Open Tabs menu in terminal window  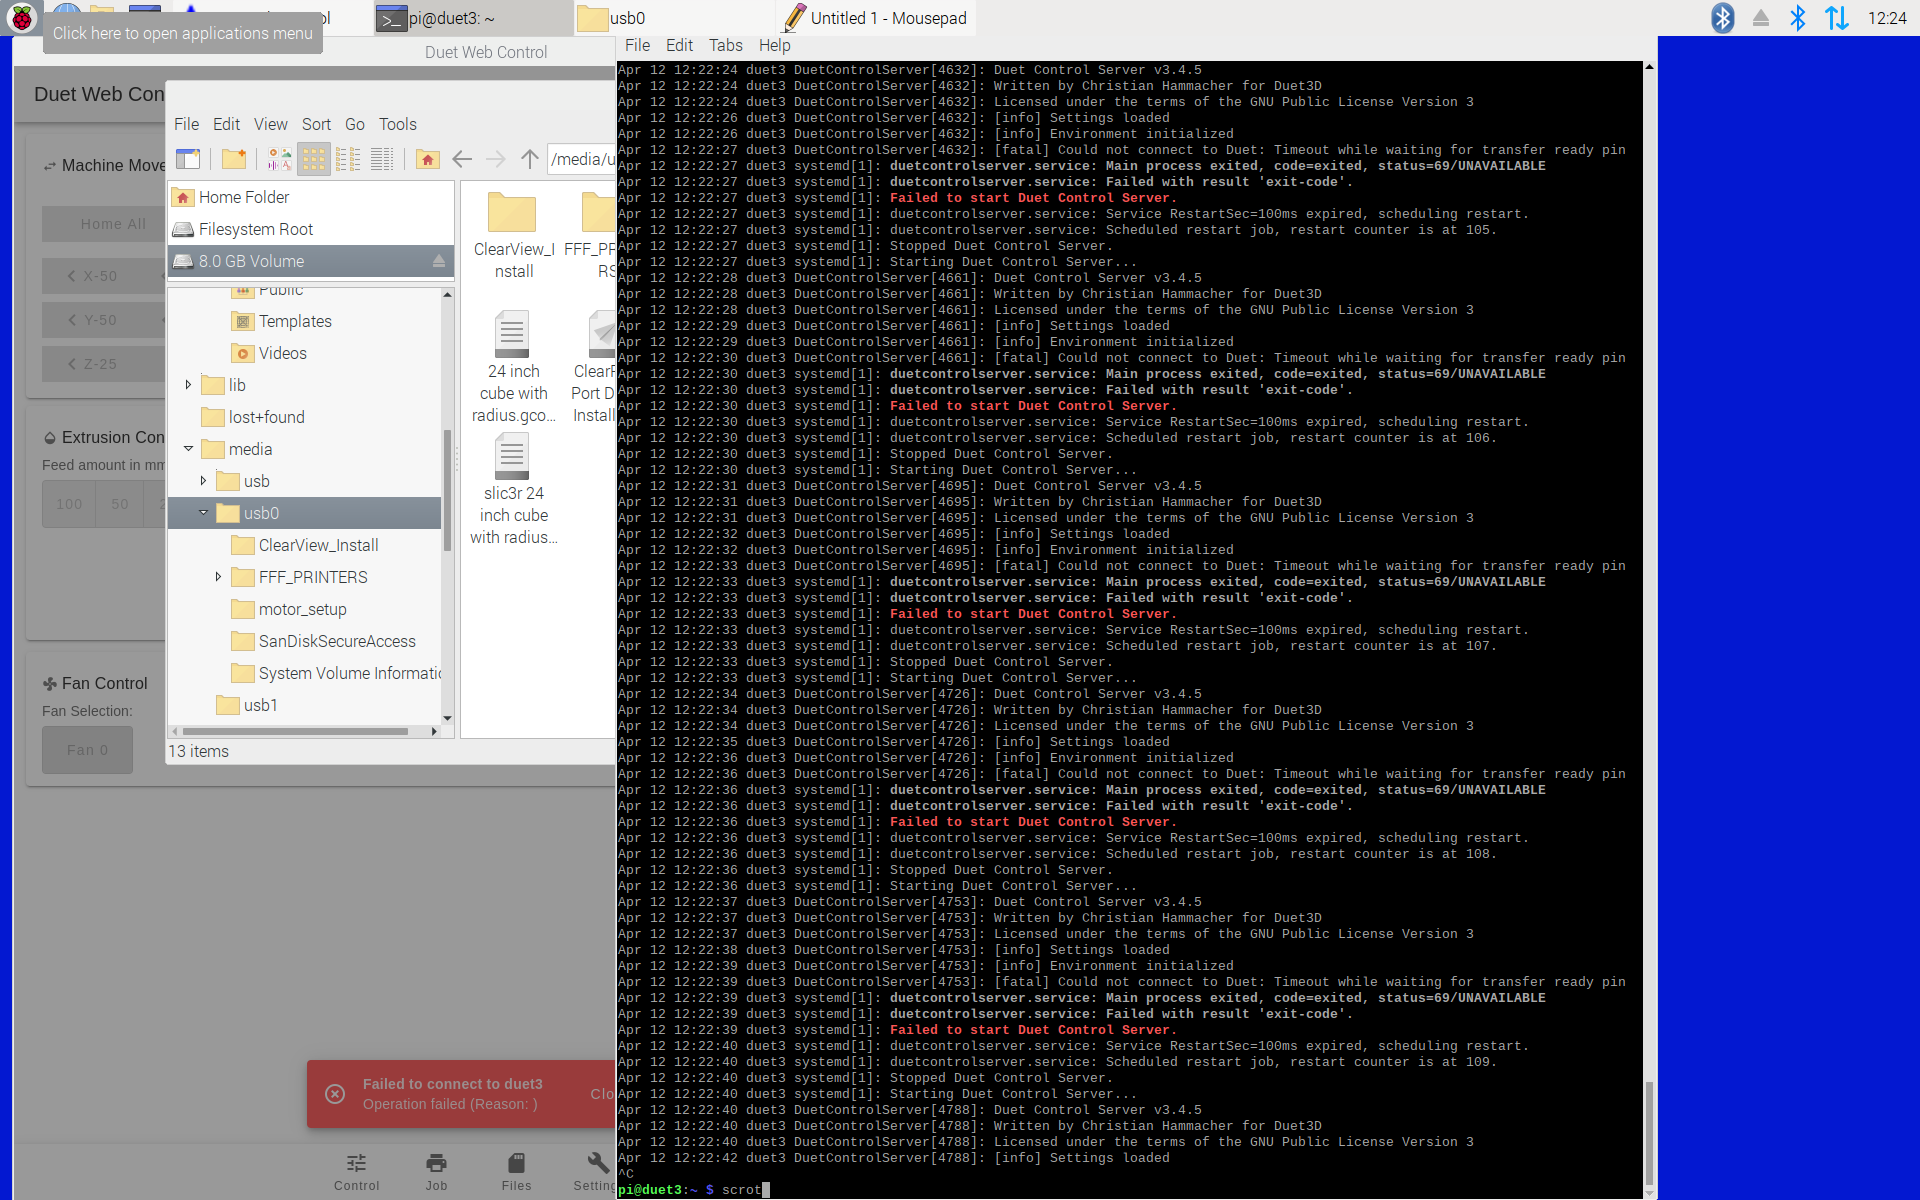click(x=725, y=46)
